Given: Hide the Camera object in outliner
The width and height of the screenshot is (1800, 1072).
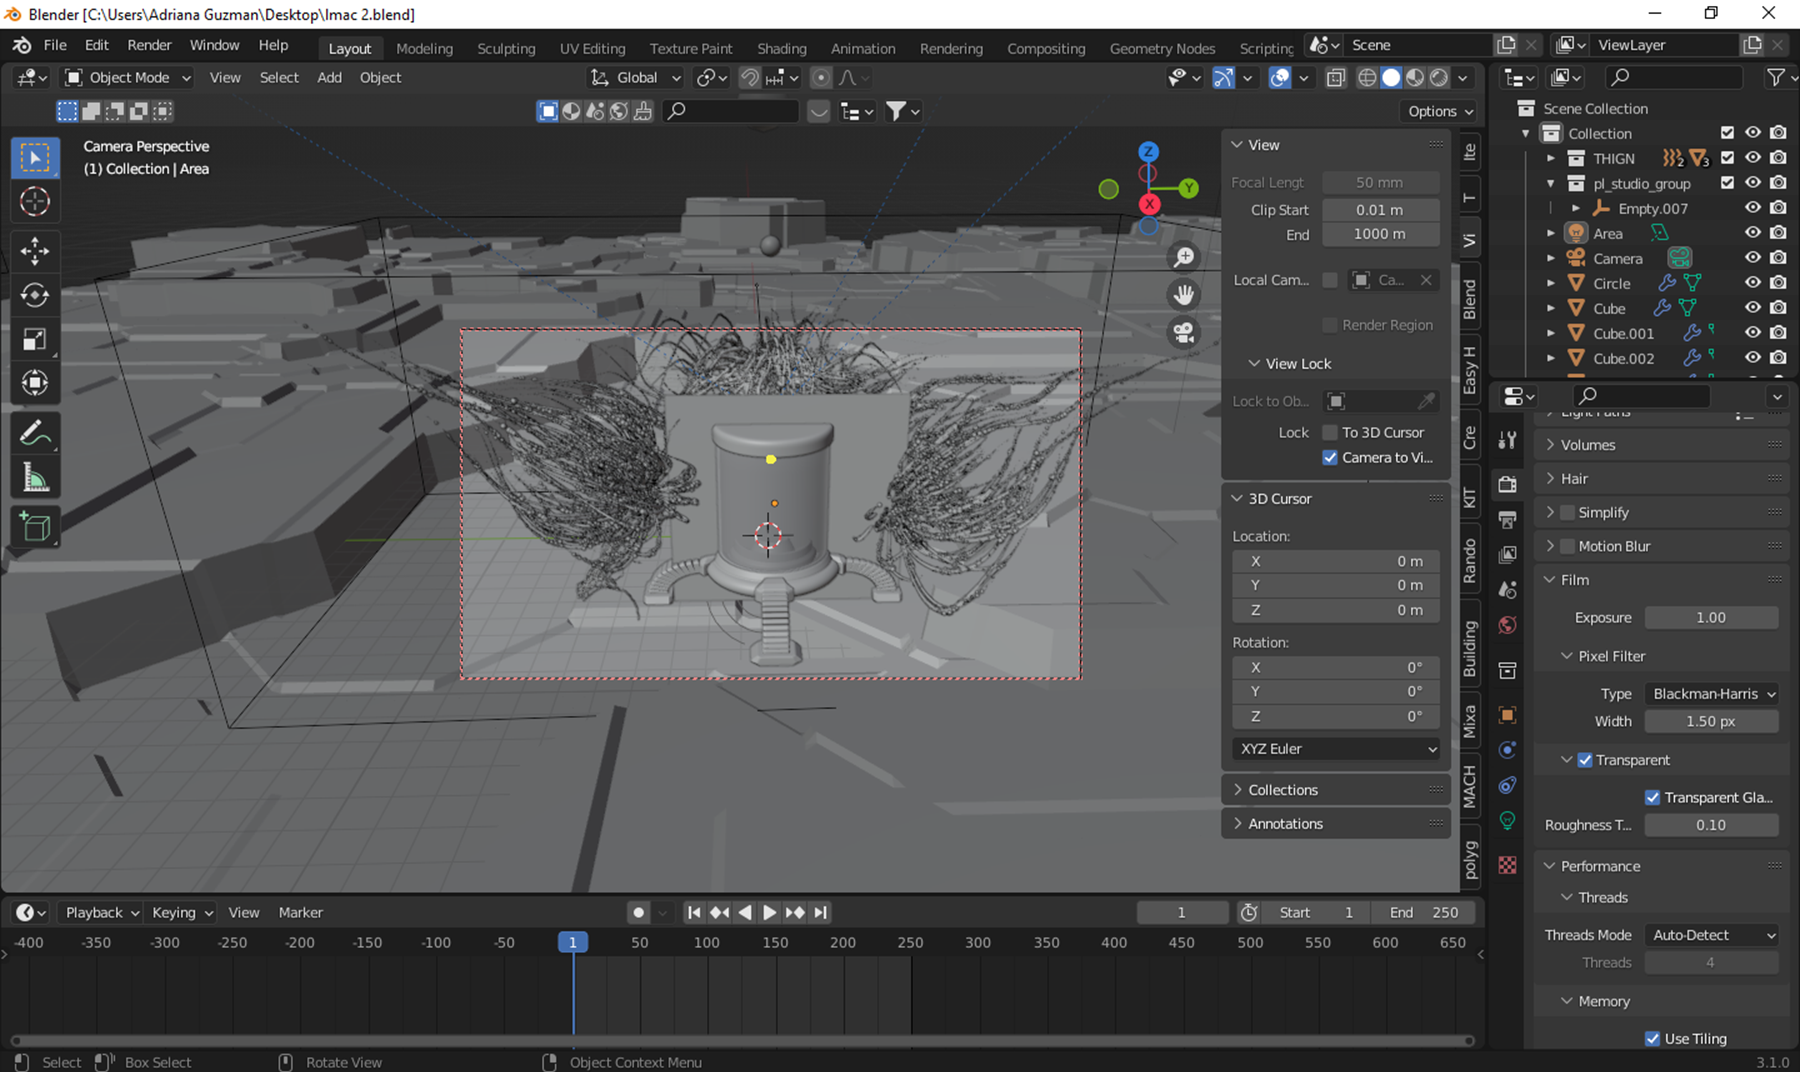Looking at the screenshot, I should pyautogui.click(x=1753, y=258).
